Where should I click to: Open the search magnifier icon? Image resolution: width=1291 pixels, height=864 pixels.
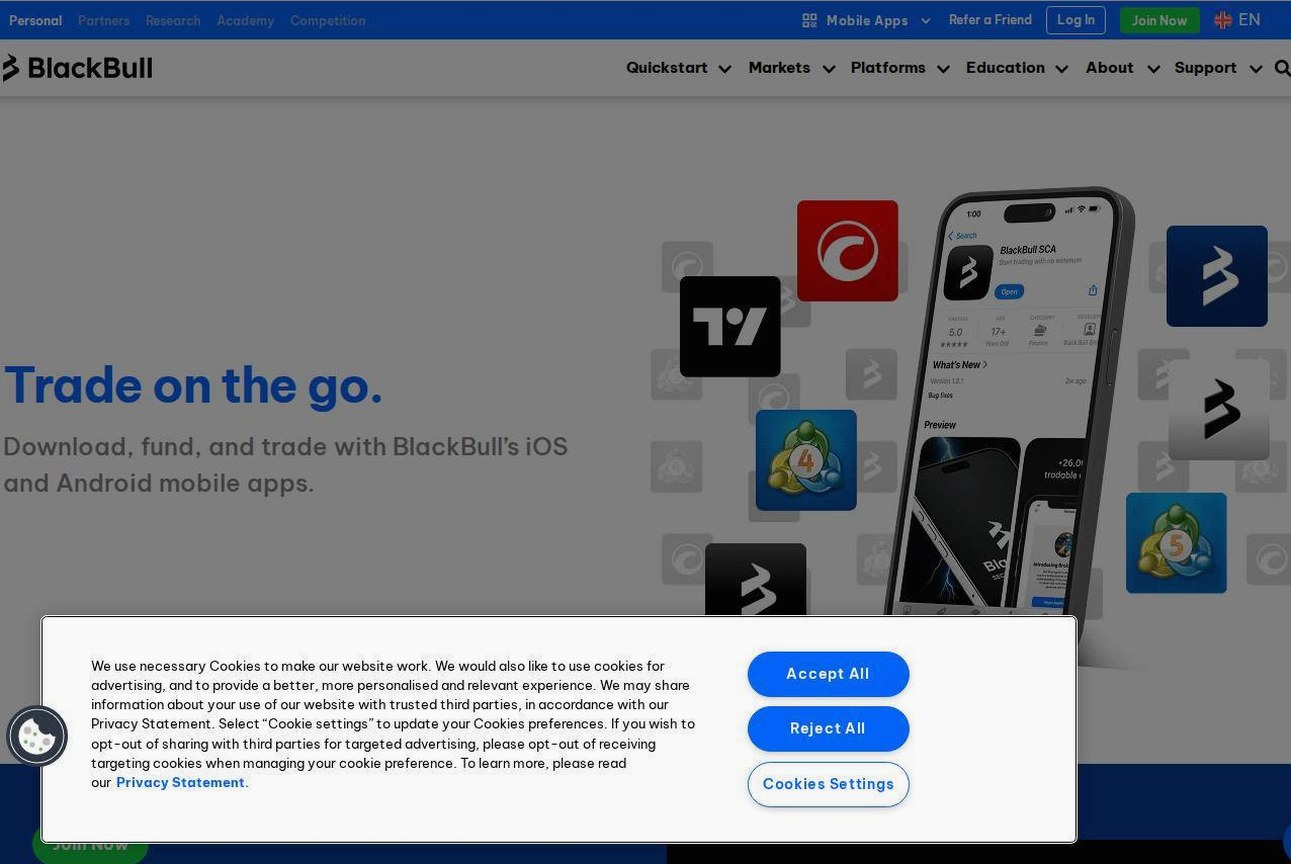coord(1282,68)
